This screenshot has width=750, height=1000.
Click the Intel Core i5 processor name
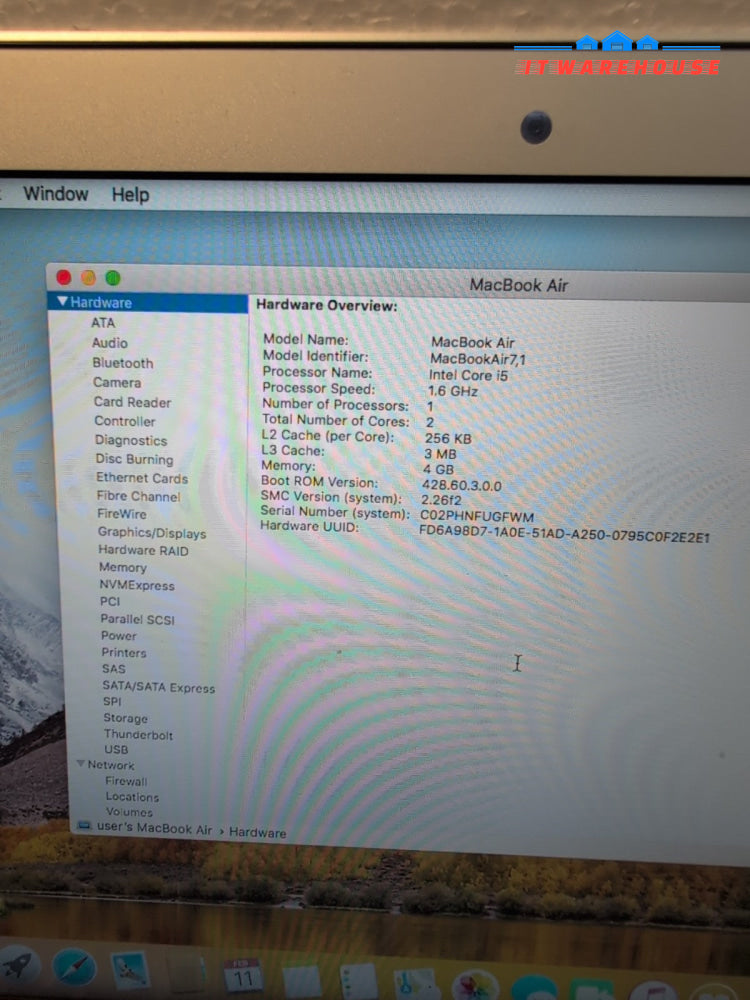point(468,376)
